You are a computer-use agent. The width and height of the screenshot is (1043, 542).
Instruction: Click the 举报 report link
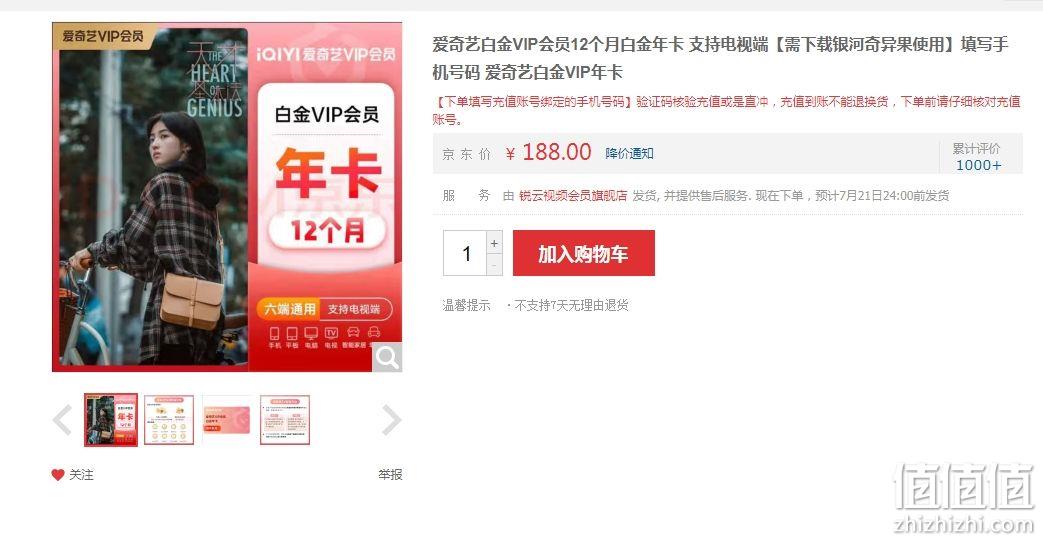[x=390, y=475]
